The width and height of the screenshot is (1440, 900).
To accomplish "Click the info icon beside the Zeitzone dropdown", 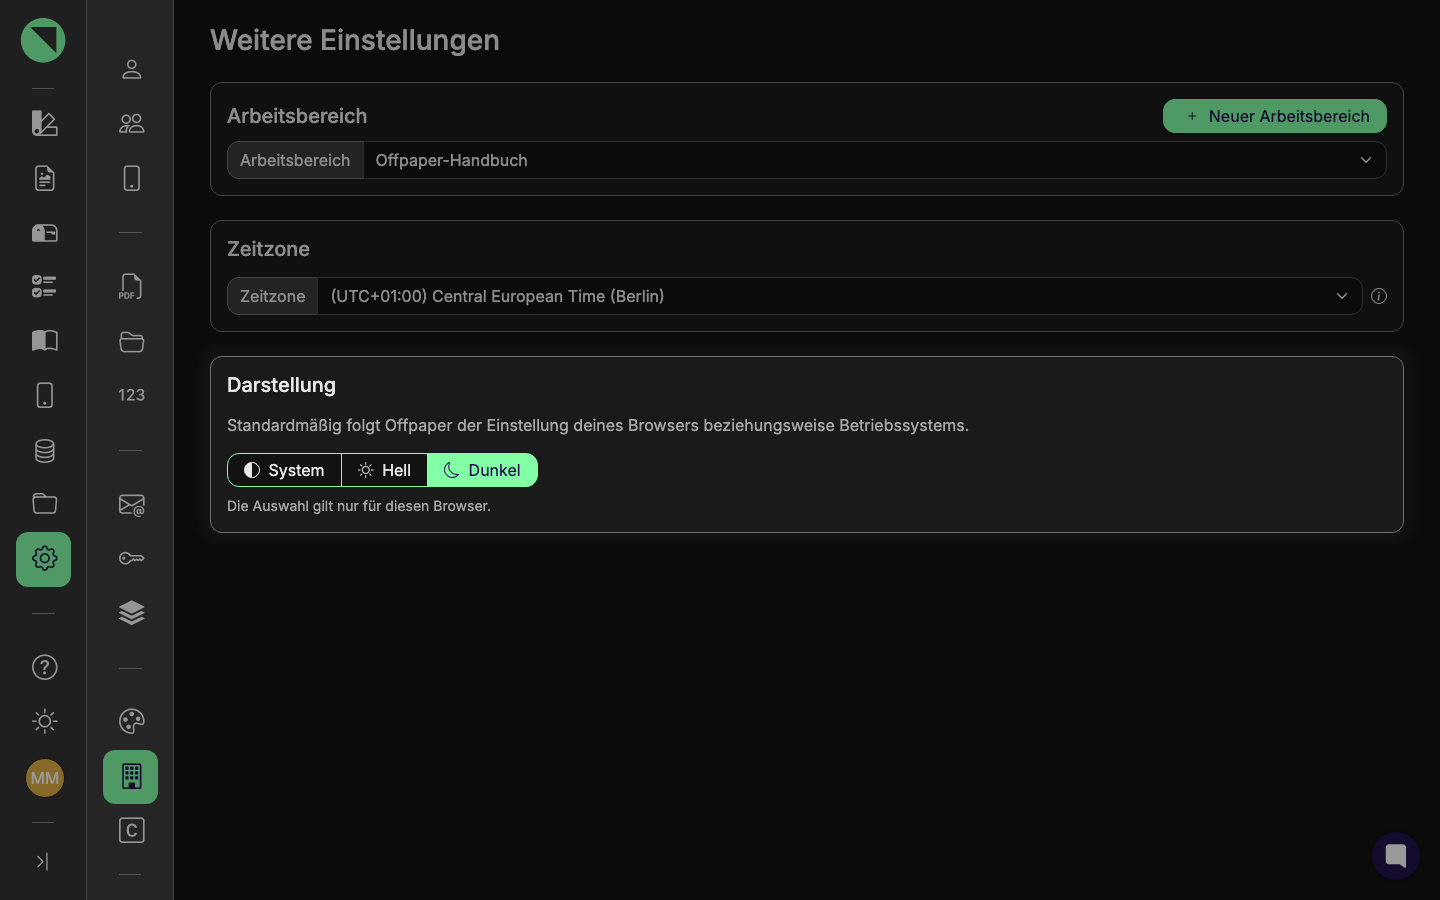I will (1379, 296).
